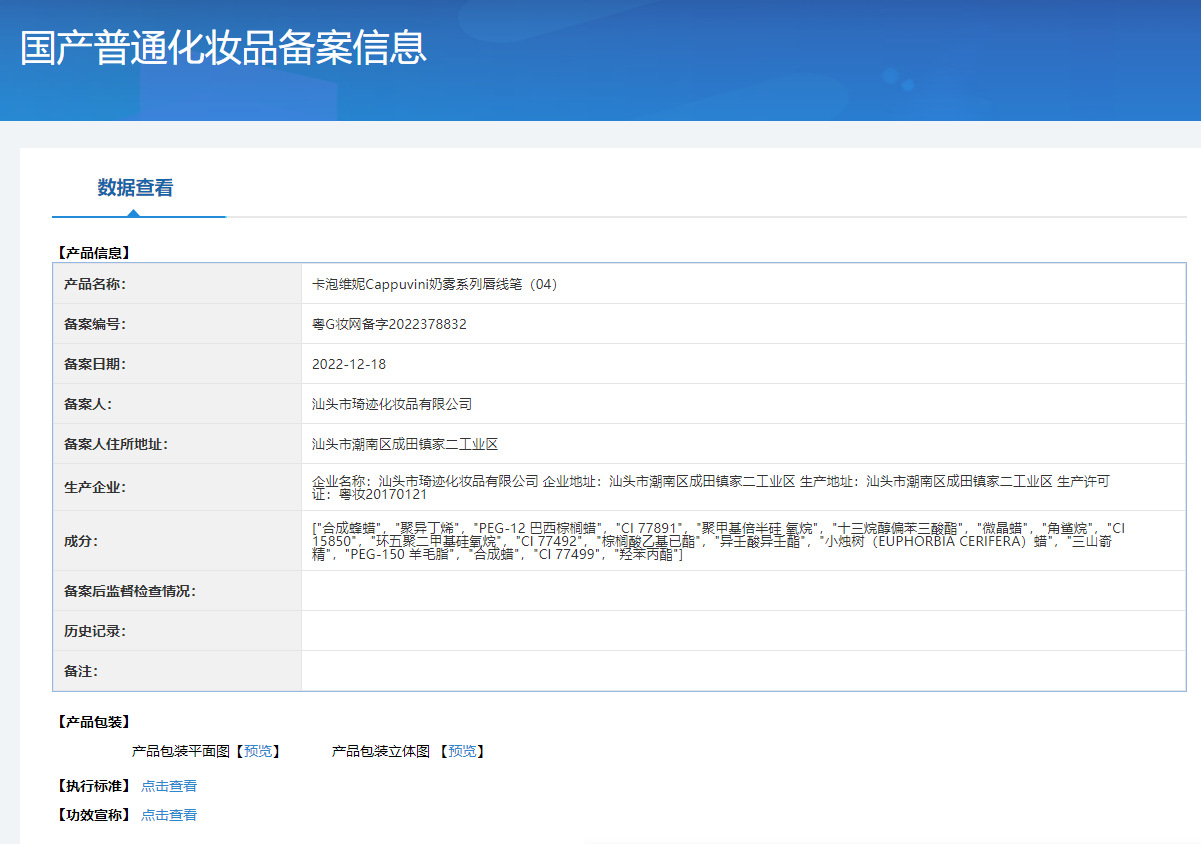Click the filing date 2022-12-18

click(x=349, y=364)
